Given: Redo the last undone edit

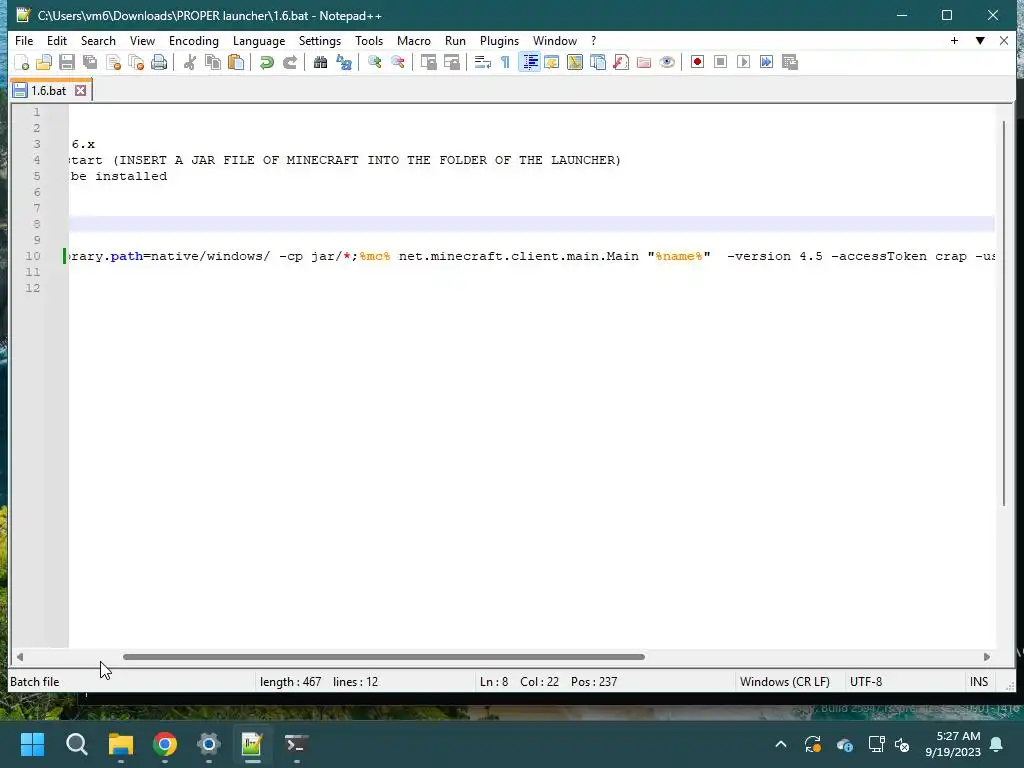Looking at the screenshot, I should click(x=290, y=62).
